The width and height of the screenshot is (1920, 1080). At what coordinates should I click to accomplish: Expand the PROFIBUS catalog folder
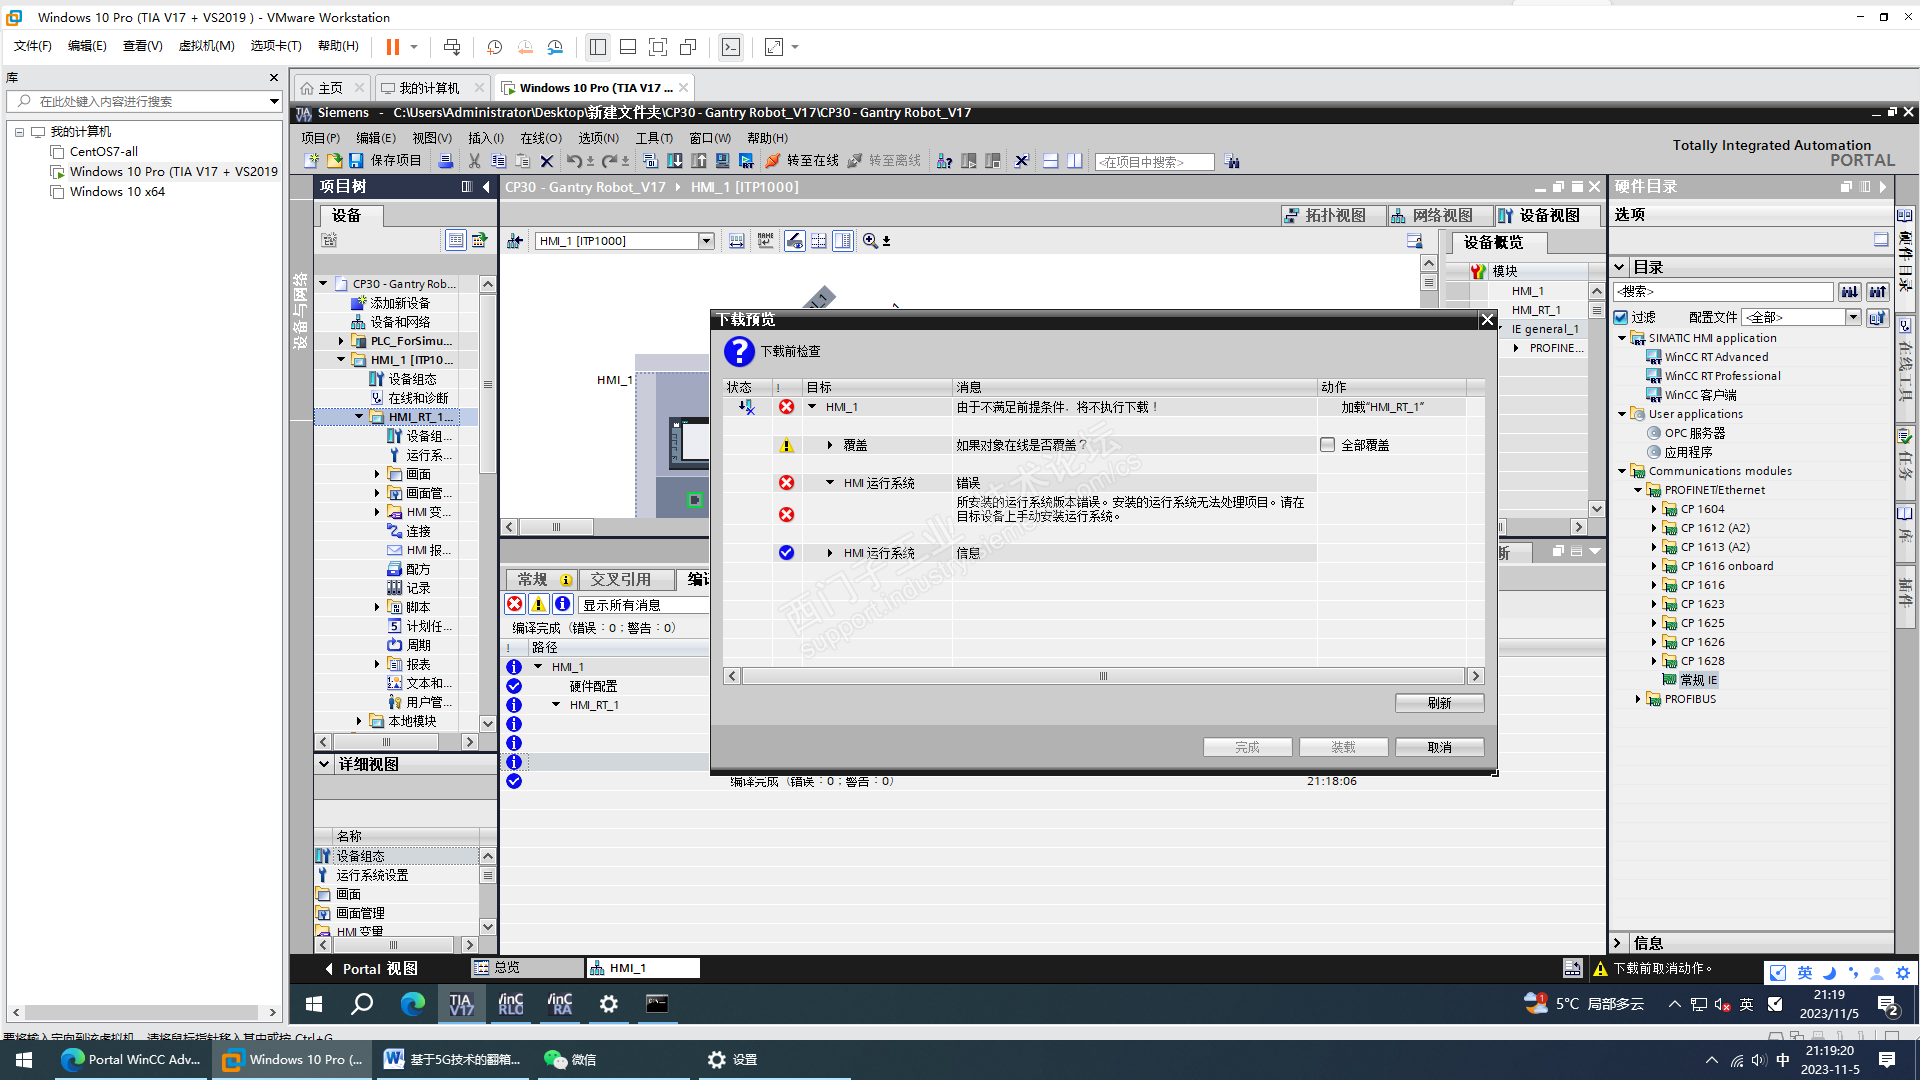(1638, 699)
